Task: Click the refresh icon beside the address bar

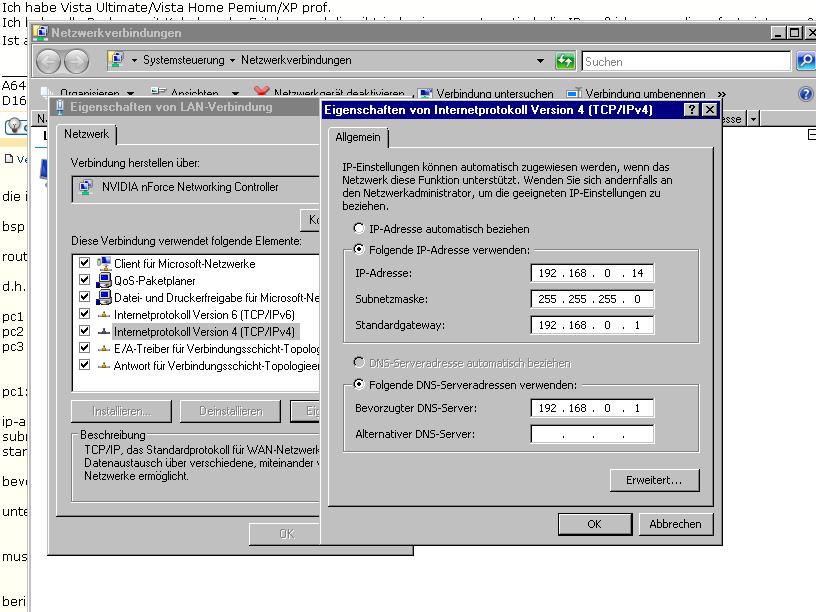Action: 565,61
